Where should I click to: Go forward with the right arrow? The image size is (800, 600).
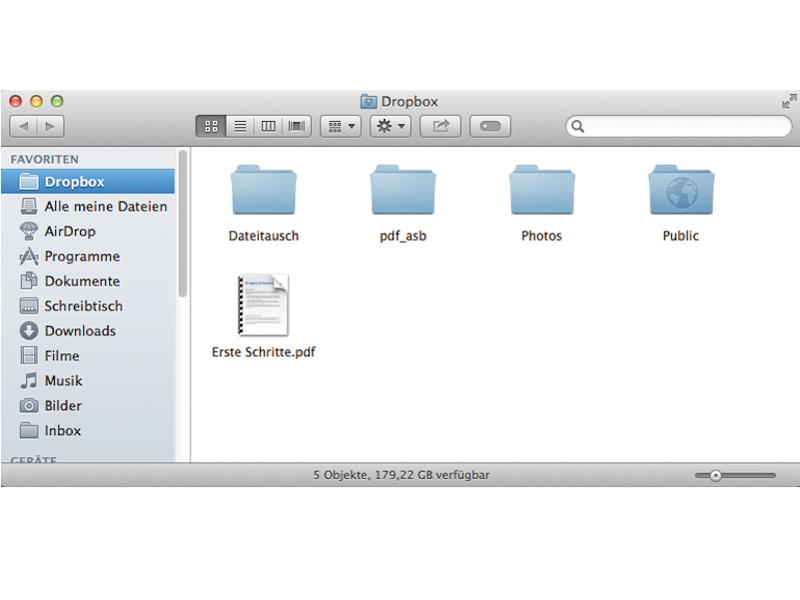click(50, 126)
